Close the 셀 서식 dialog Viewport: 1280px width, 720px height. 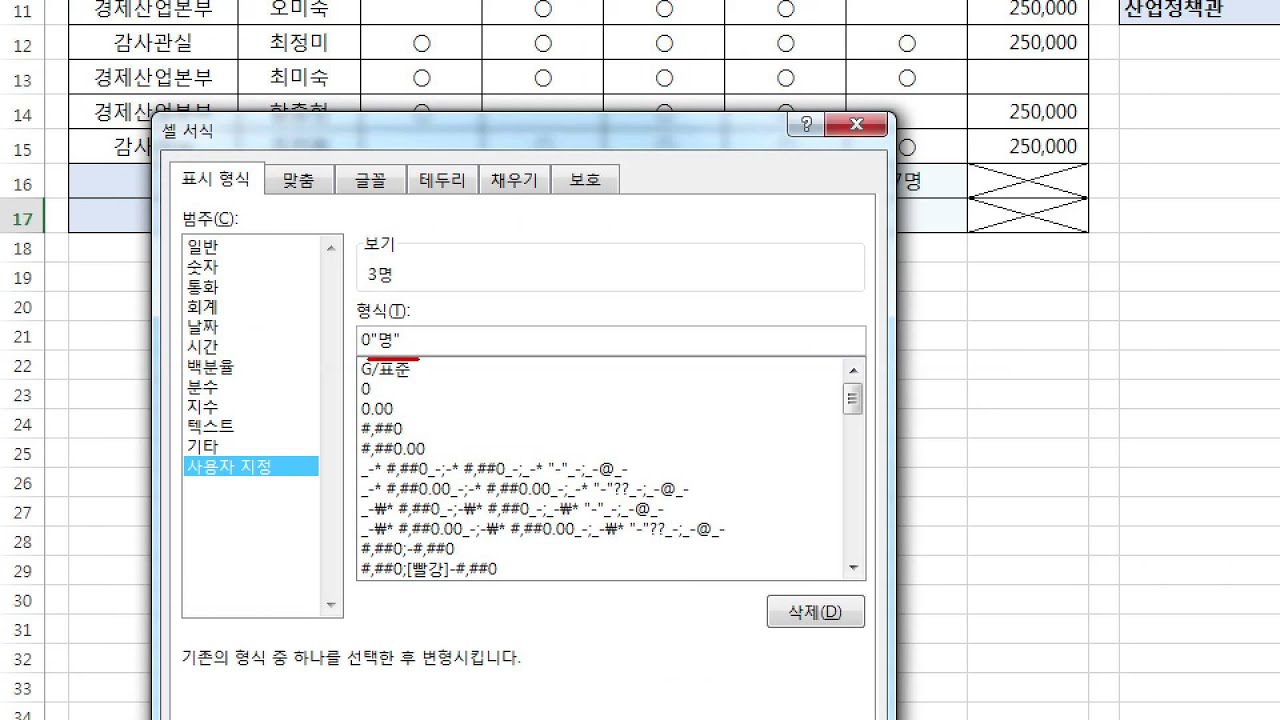(x=856, y=125)
